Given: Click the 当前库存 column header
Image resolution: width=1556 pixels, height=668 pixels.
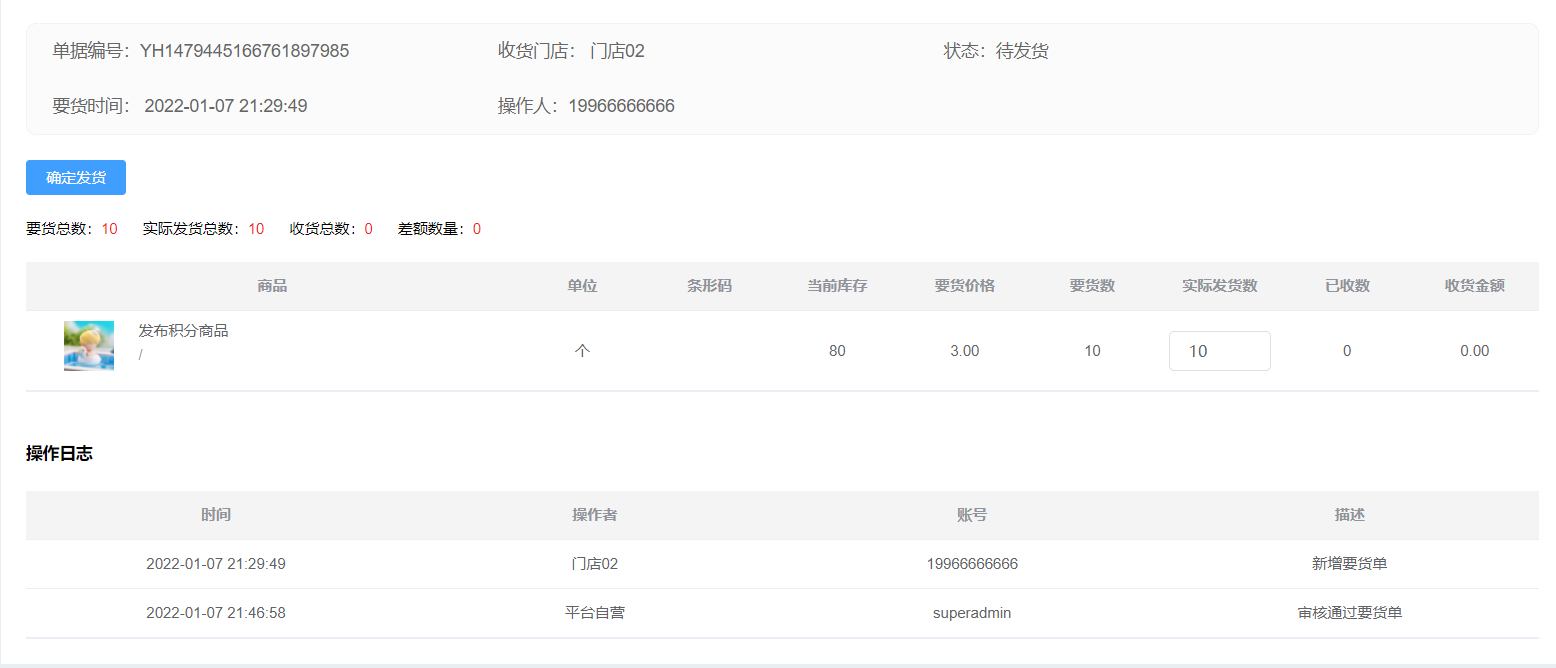Looking at the screenshot, I should (x=837, y=286).
